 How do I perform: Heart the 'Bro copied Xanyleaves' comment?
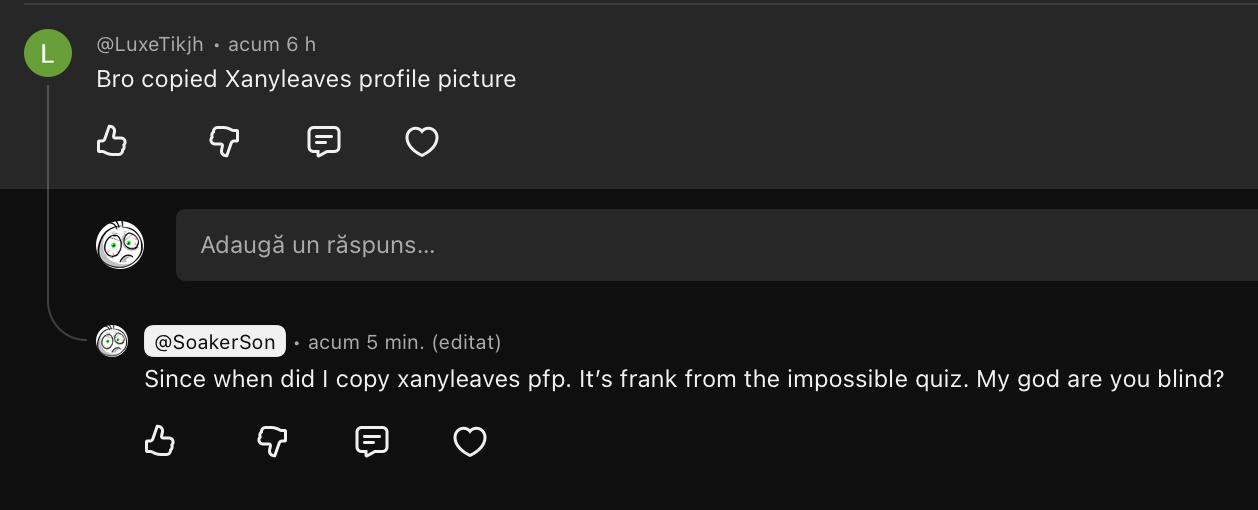point(422,141)
